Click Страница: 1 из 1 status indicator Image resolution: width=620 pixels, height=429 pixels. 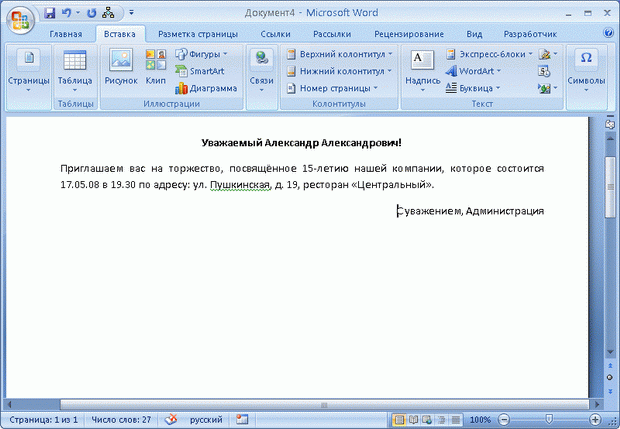(43, 420)
